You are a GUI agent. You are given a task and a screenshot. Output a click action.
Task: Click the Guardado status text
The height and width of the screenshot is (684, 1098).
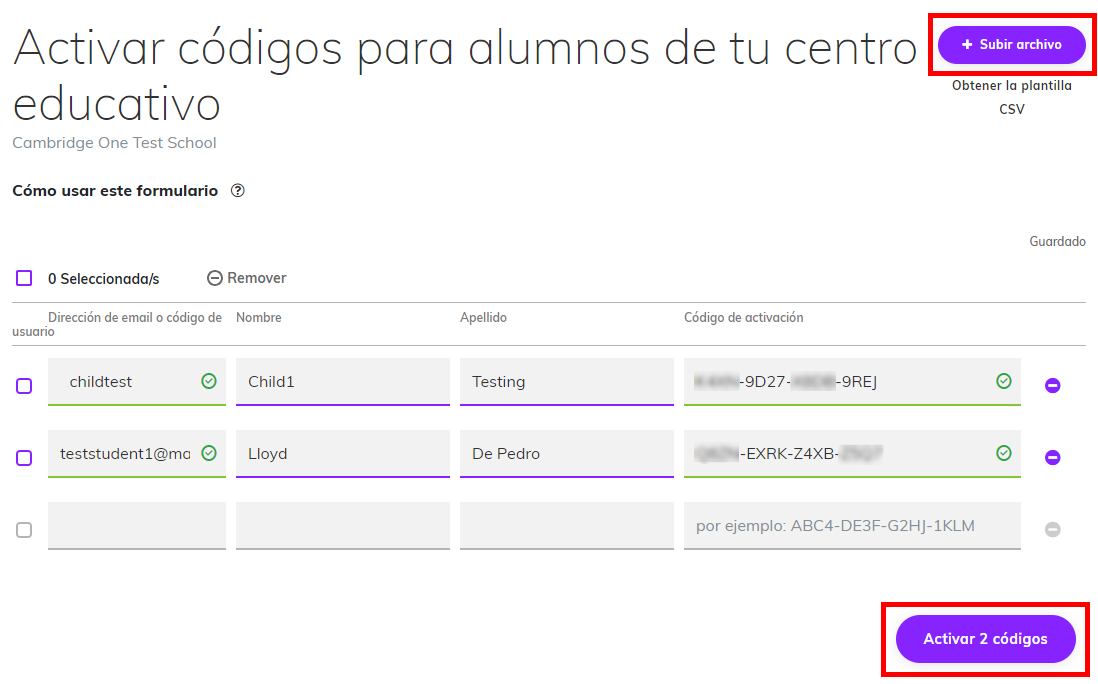point(1057,242)
